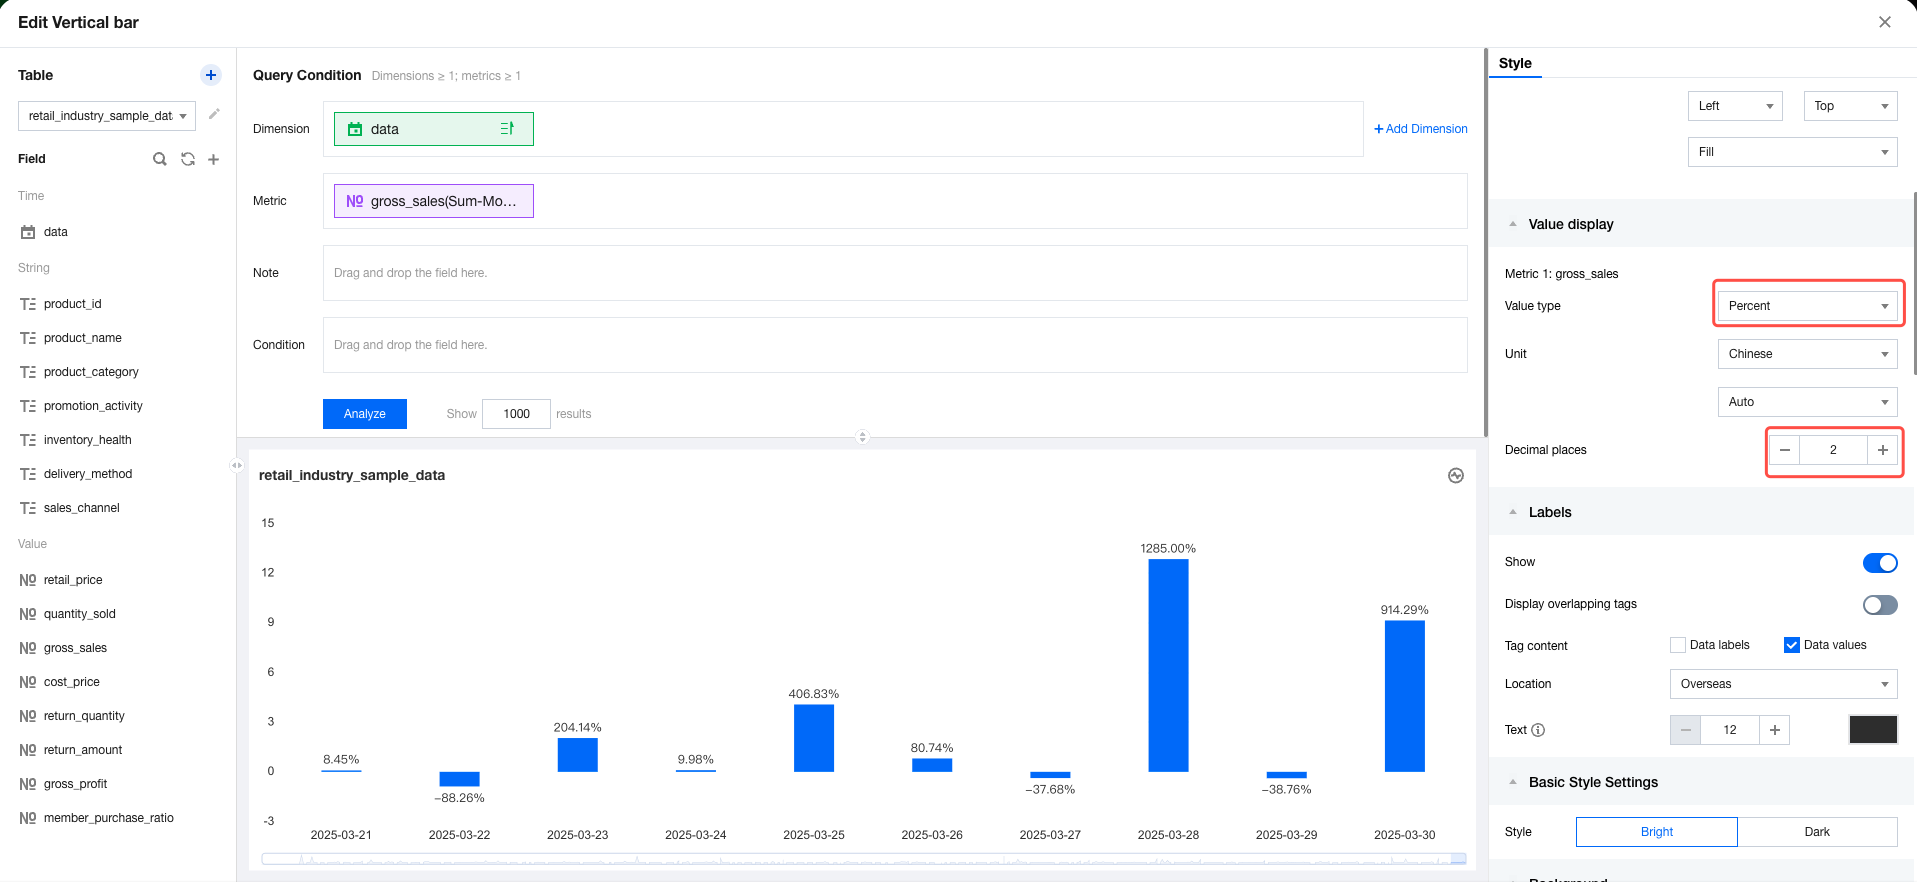Click the info icon next to Text
1917x890 pixels.
[x=1538, y=730]
